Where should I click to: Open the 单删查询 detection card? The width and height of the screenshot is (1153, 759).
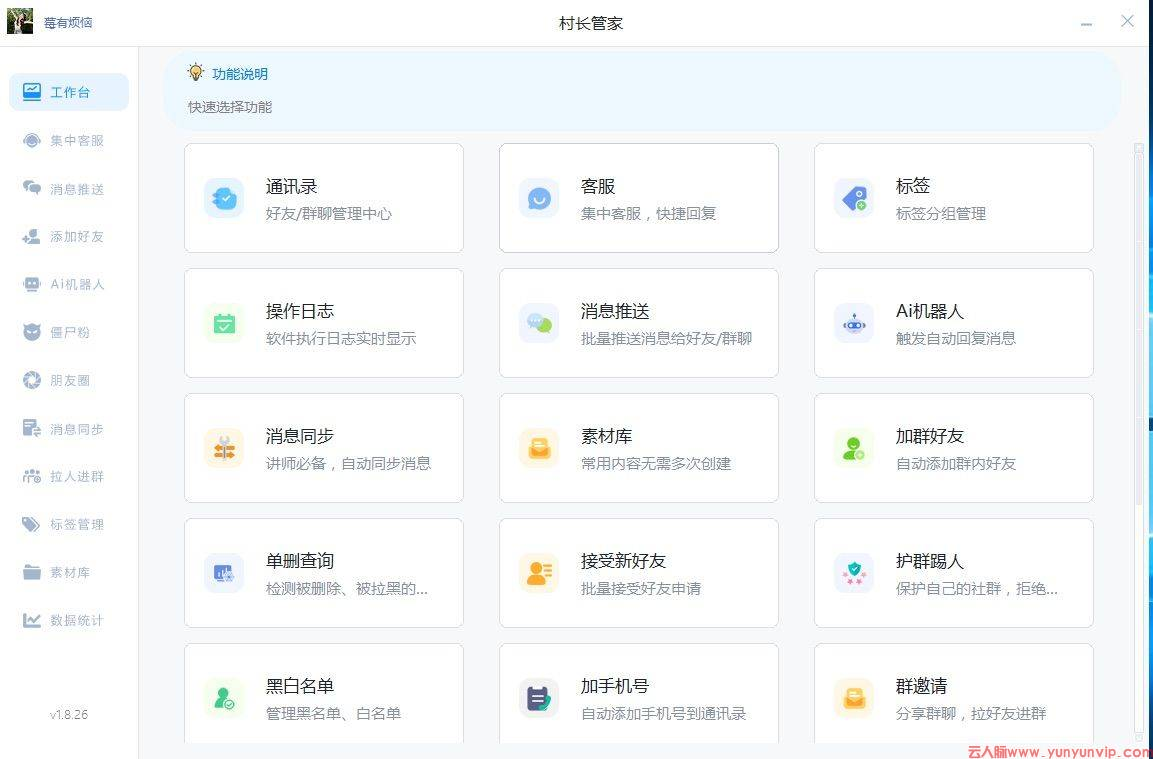point(323,572)
